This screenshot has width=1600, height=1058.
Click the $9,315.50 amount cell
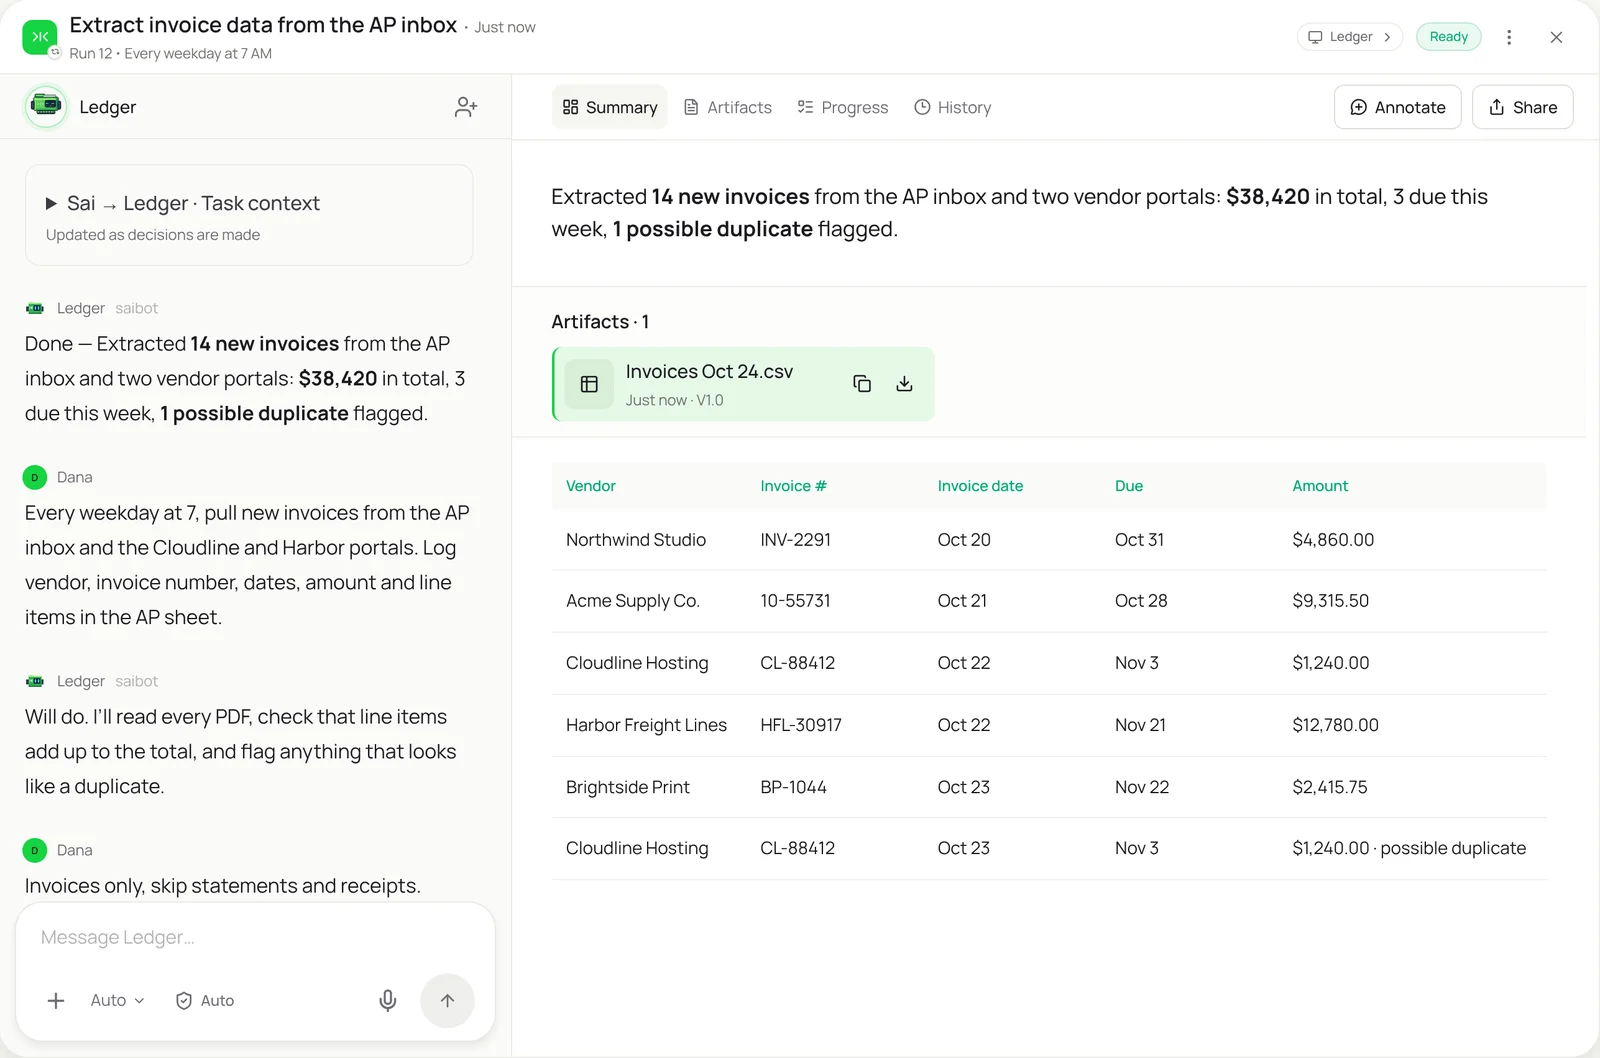click(x=1331, y=601)
